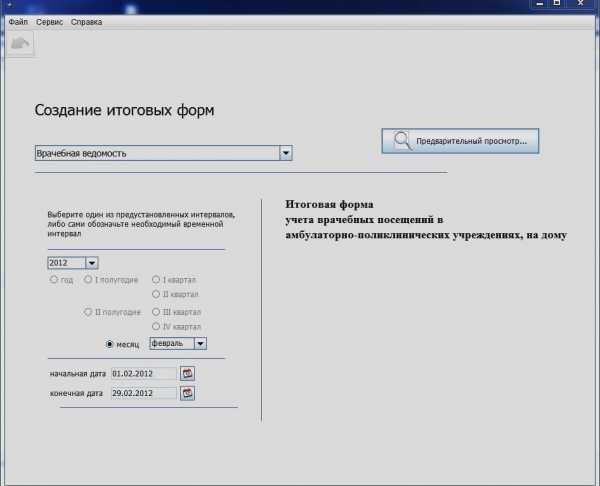Open the Сервис menu
Image resolution: width=600 pixels, height=486 pixels.
point(49,21)
